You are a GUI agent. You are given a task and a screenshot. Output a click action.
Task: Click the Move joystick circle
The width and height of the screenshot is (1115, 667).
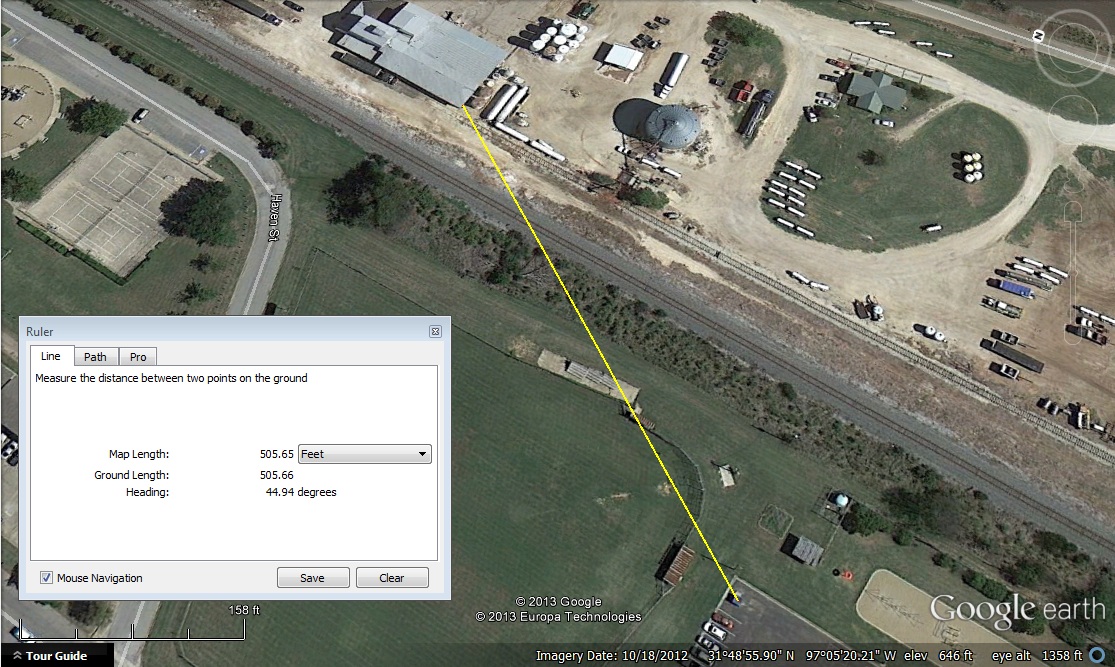[x=1073, y=117]
